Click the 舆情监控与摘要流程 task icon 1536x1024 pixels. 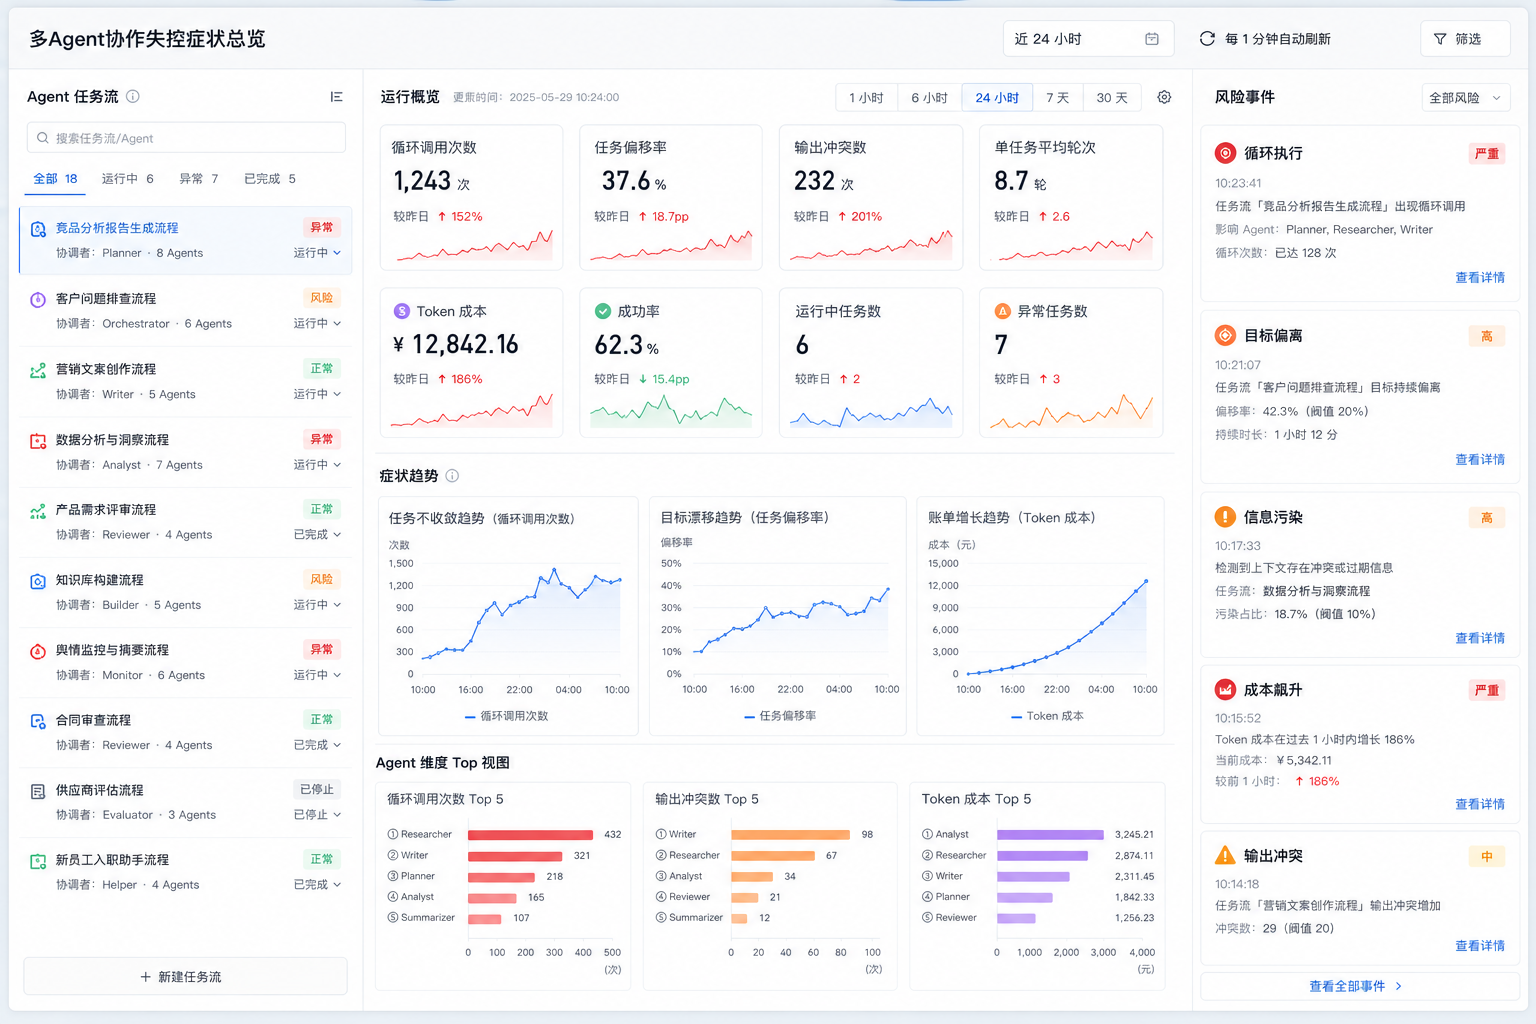38,651
